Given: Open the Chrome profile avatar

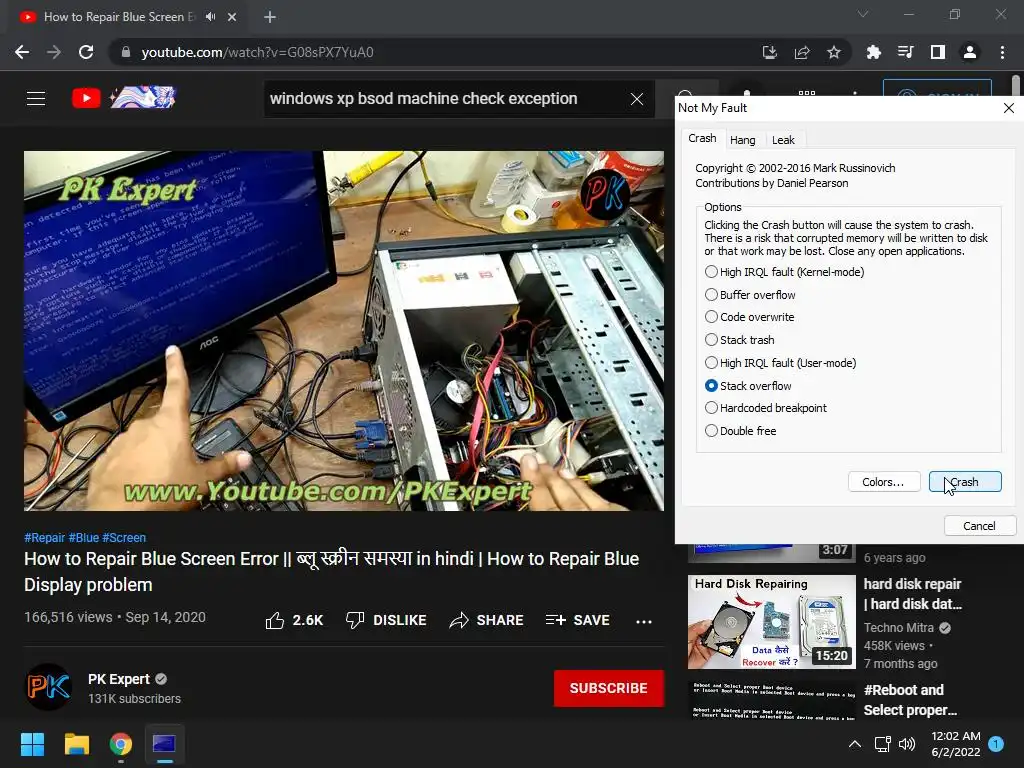Looking at the screenshot, I should (970, 52).
